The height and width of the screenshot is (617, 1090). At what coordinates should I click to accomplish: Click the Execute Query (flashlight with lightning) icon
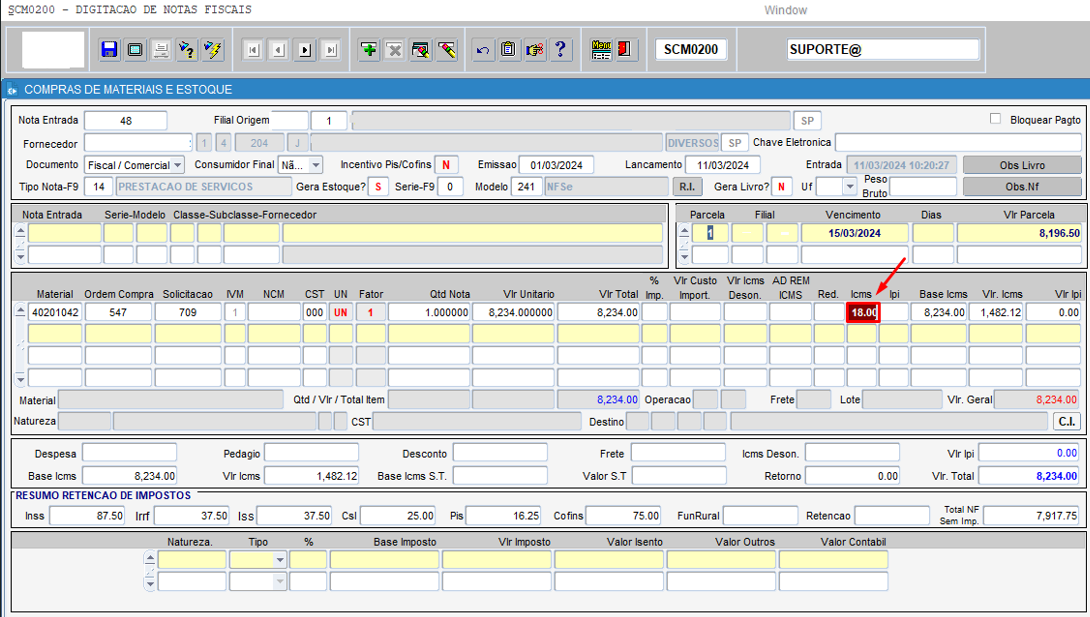coord(213,49)
